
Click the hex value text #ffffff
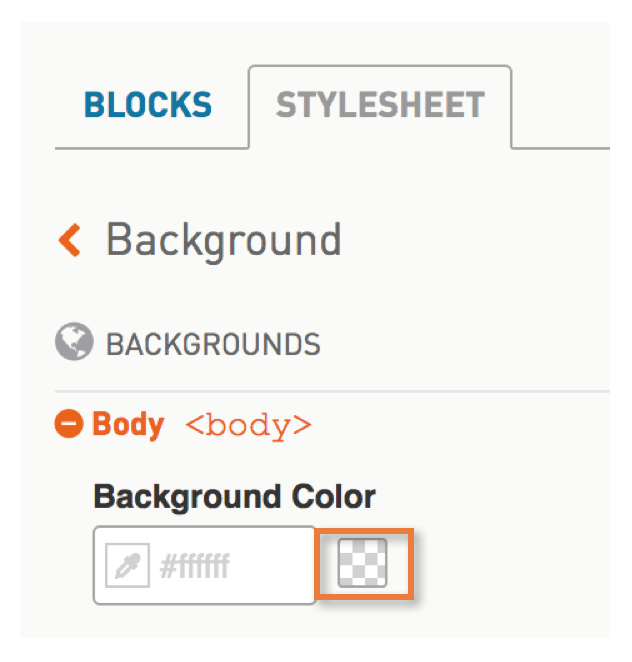195,566
